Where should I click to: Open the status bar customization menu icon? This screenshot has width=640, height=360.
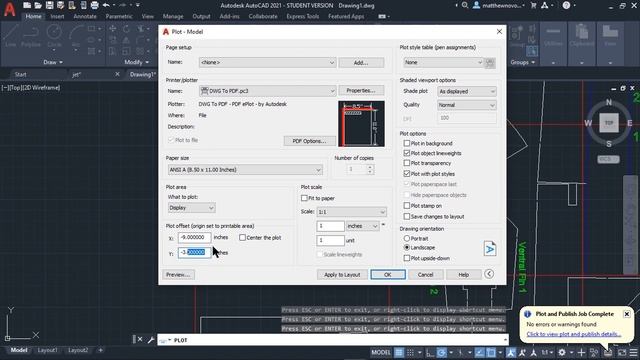[633, 353]
